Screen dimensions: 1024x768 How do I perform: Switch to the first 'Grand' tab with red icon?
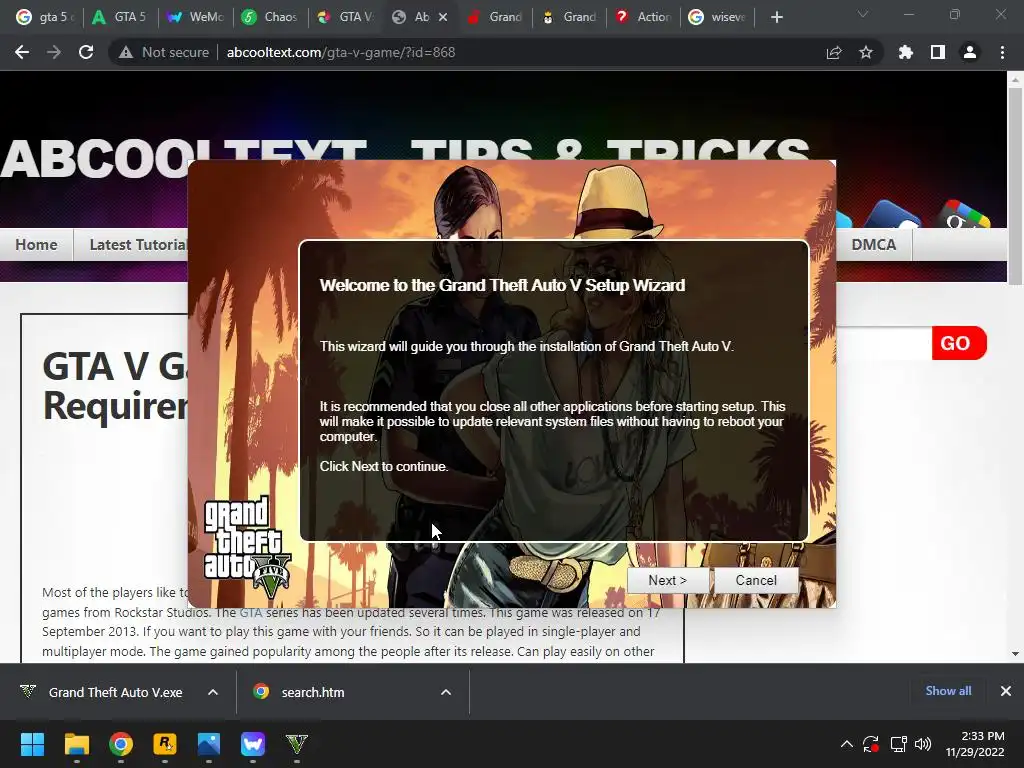pyautogui.click(x=495, y=17)
